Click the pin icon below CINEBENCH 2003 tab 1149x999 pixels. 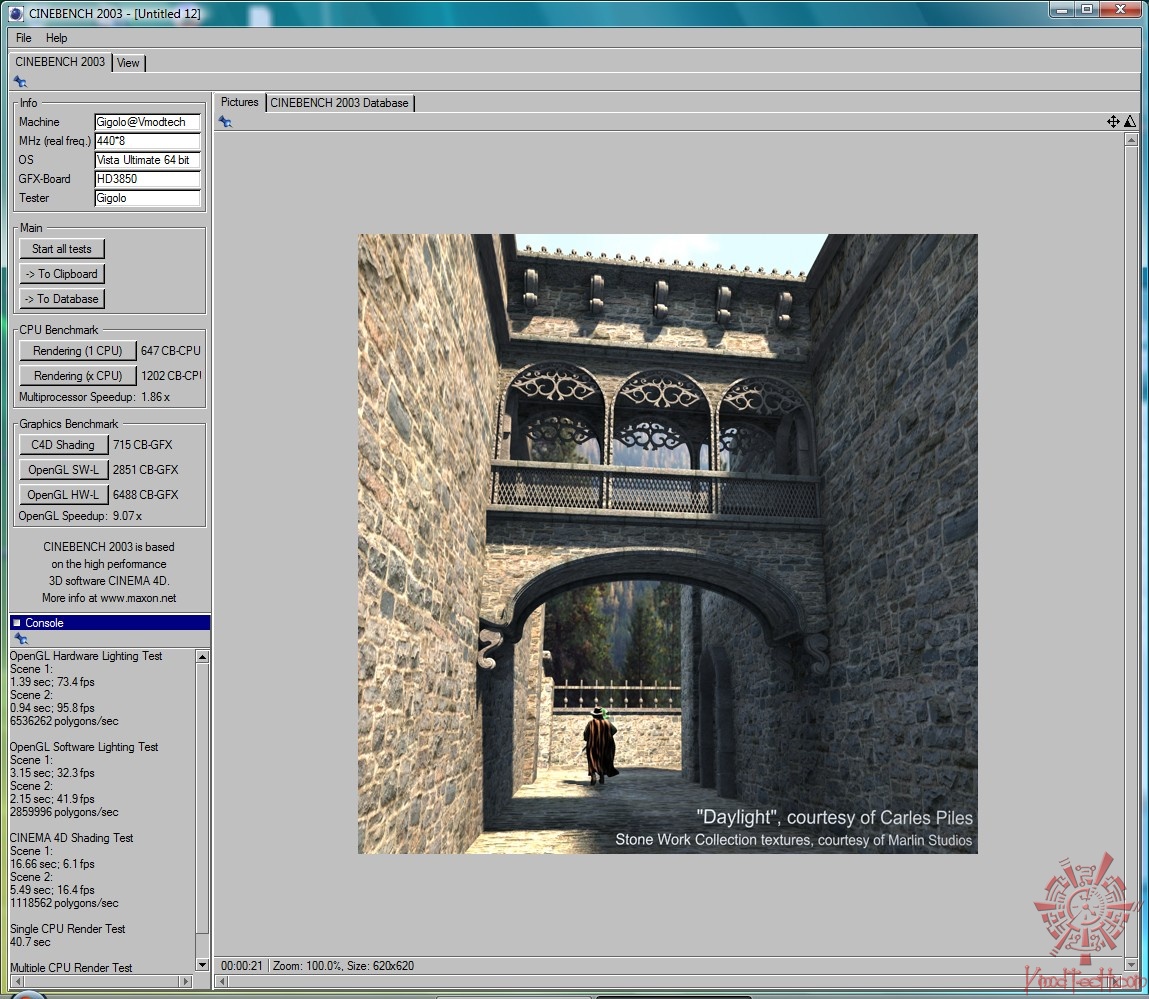pos(20,81)
